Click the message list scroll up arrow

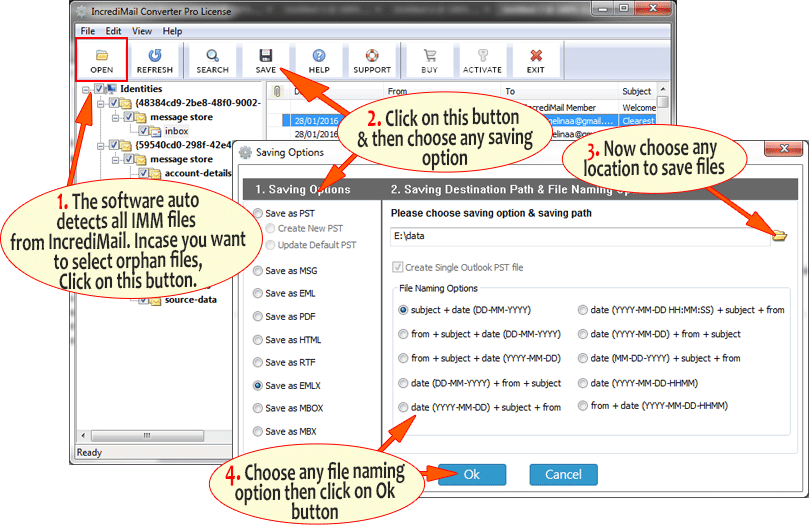click(x=664, y=89)
